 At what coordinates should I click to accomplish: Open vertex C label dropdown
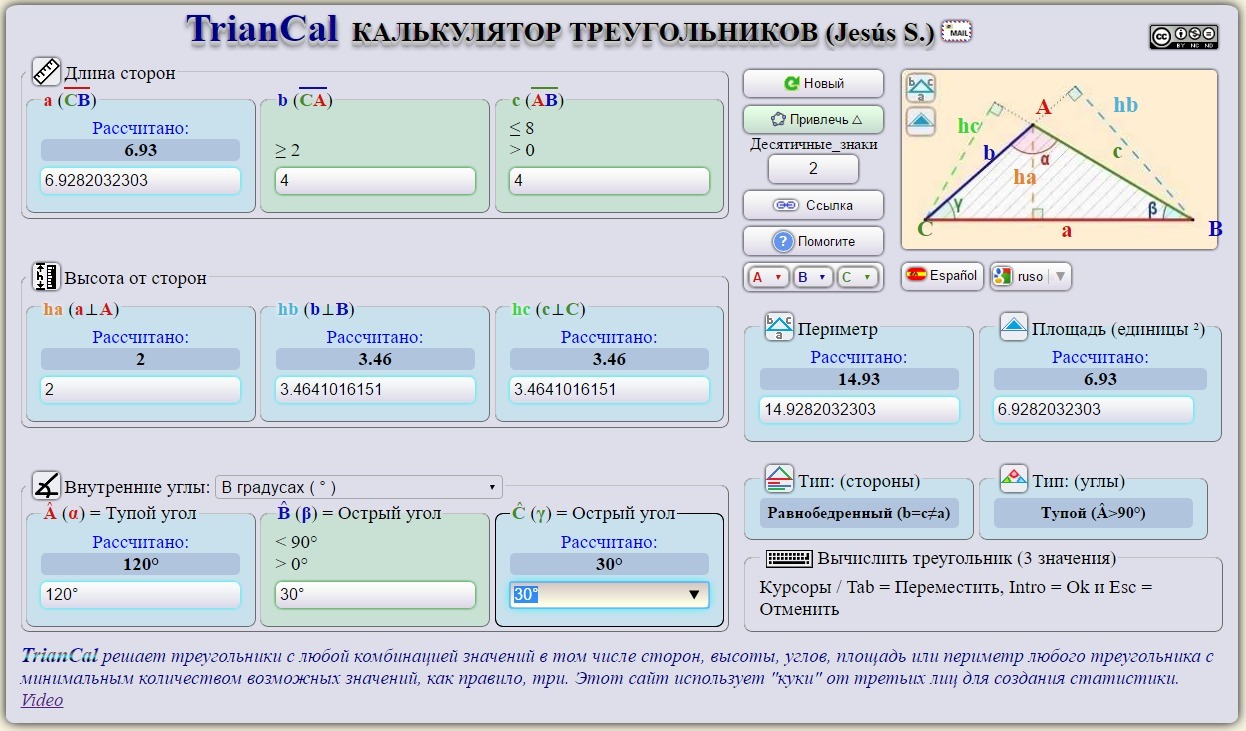(857, 277)
